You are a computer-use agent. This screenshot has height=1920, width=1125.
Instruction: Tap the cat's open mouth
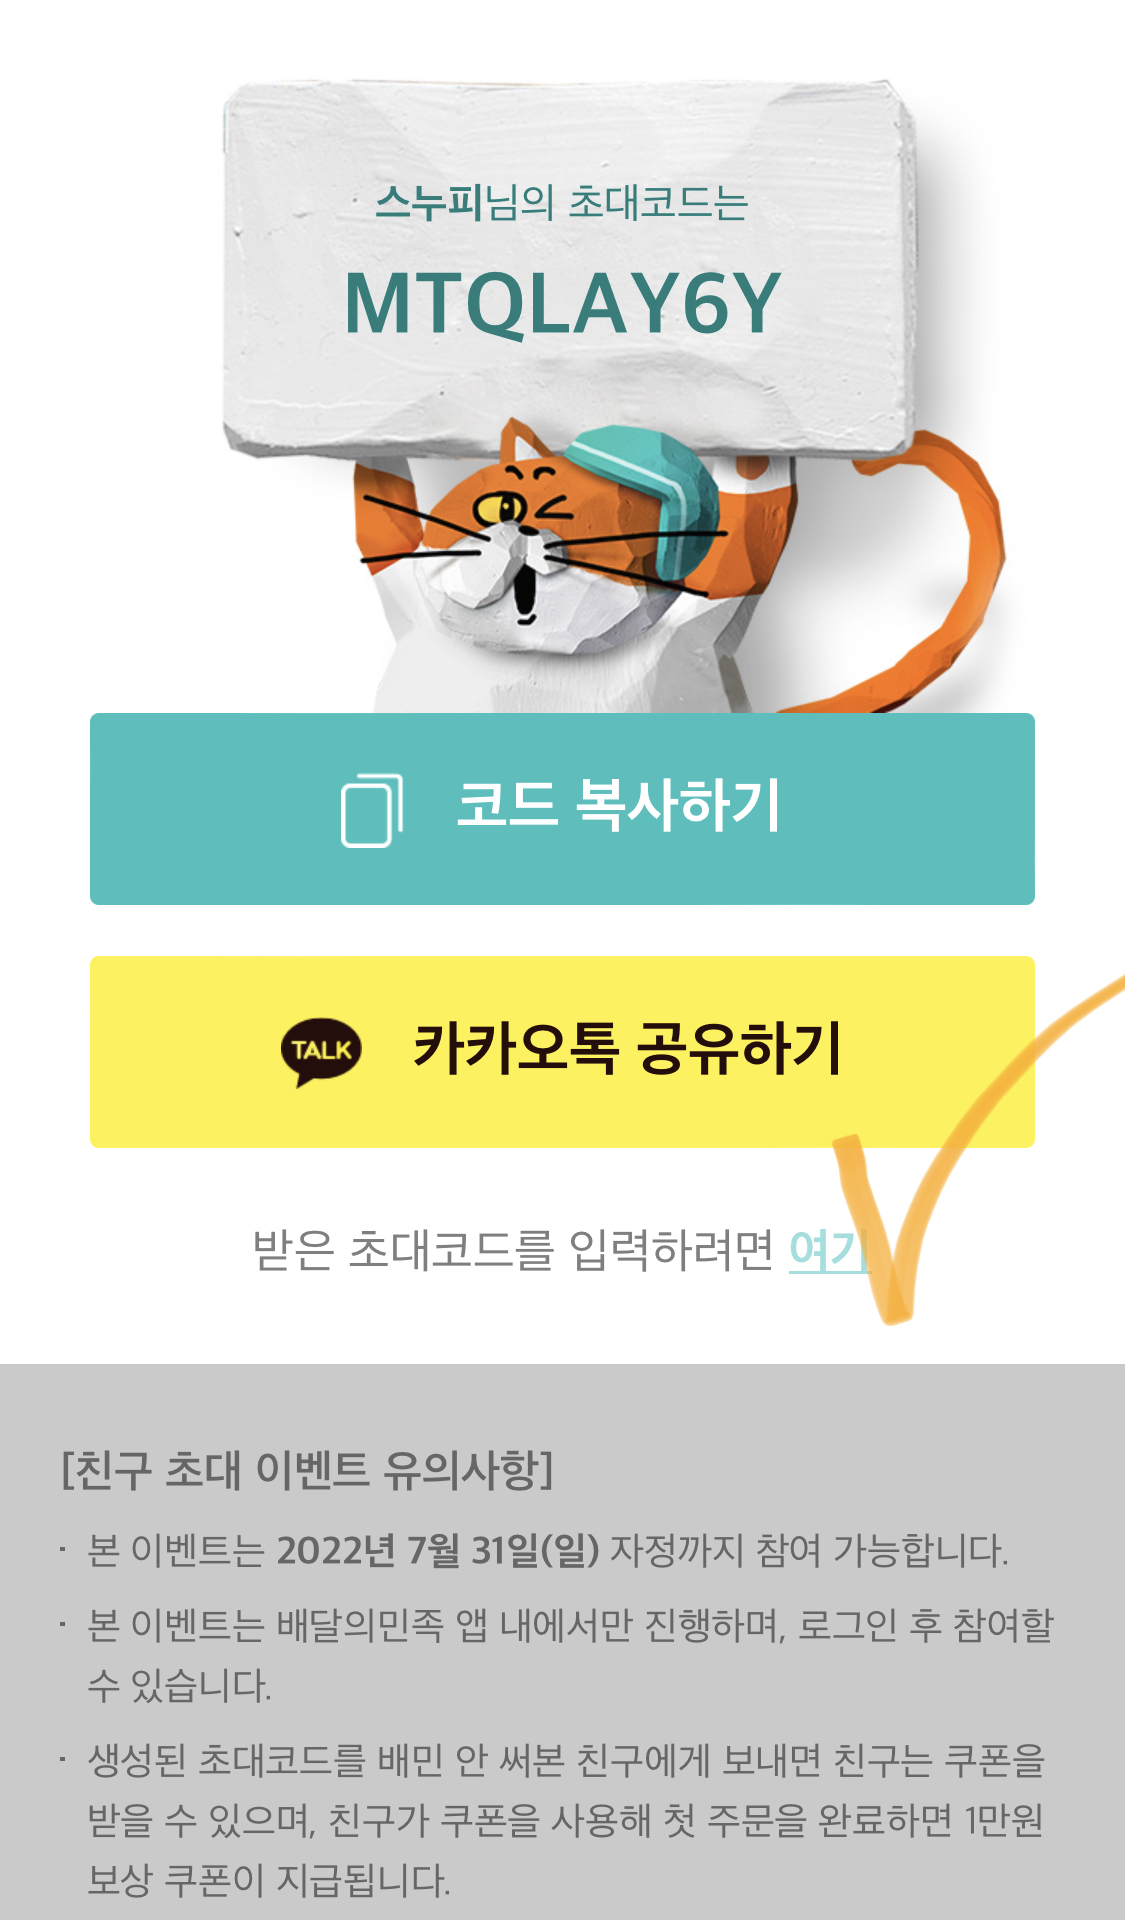click(x=524, y=590)
